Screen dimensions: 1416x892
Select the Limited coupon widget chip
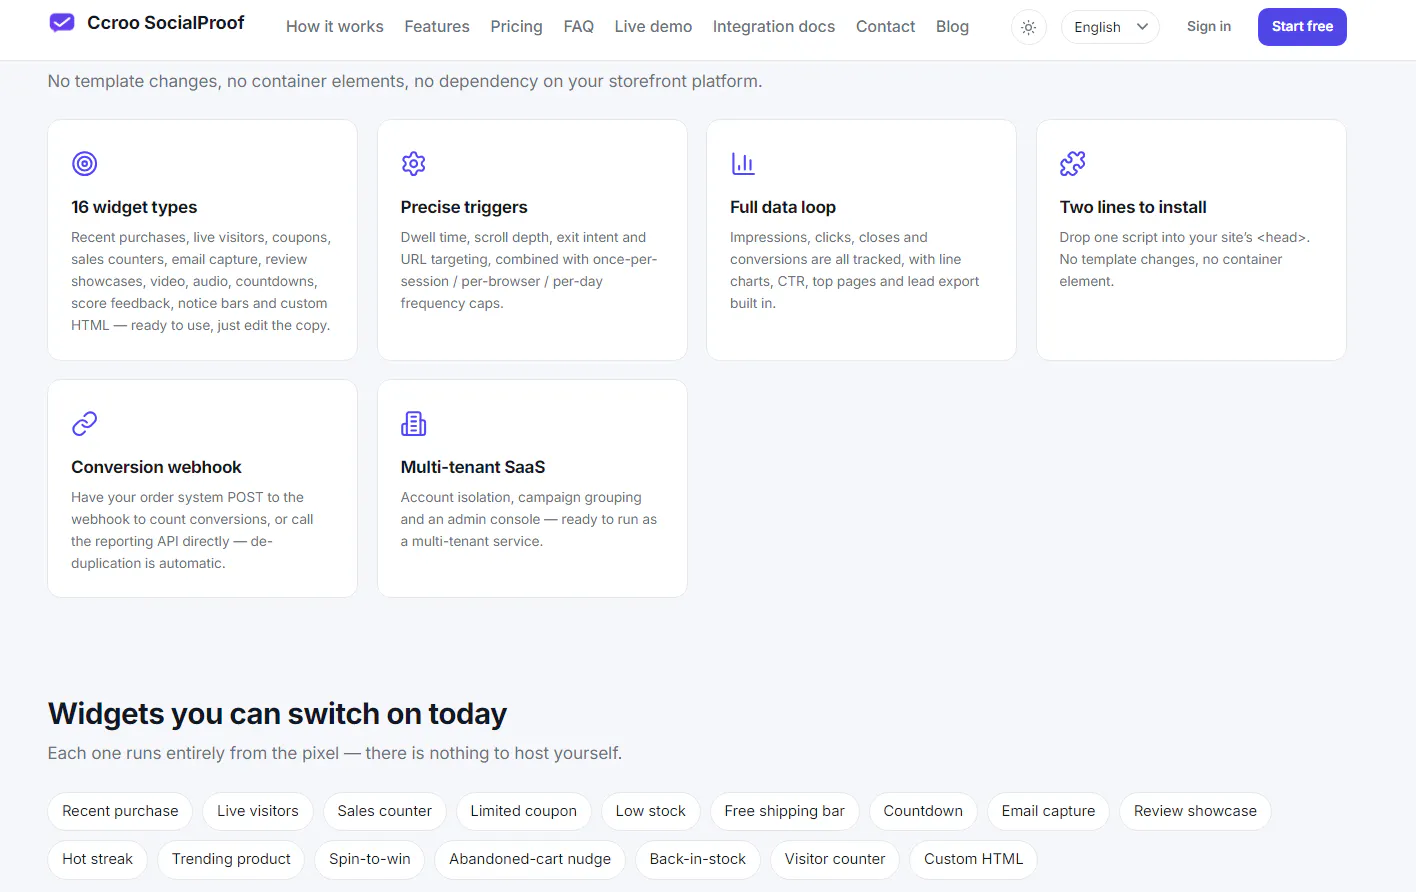coord(524,811)
